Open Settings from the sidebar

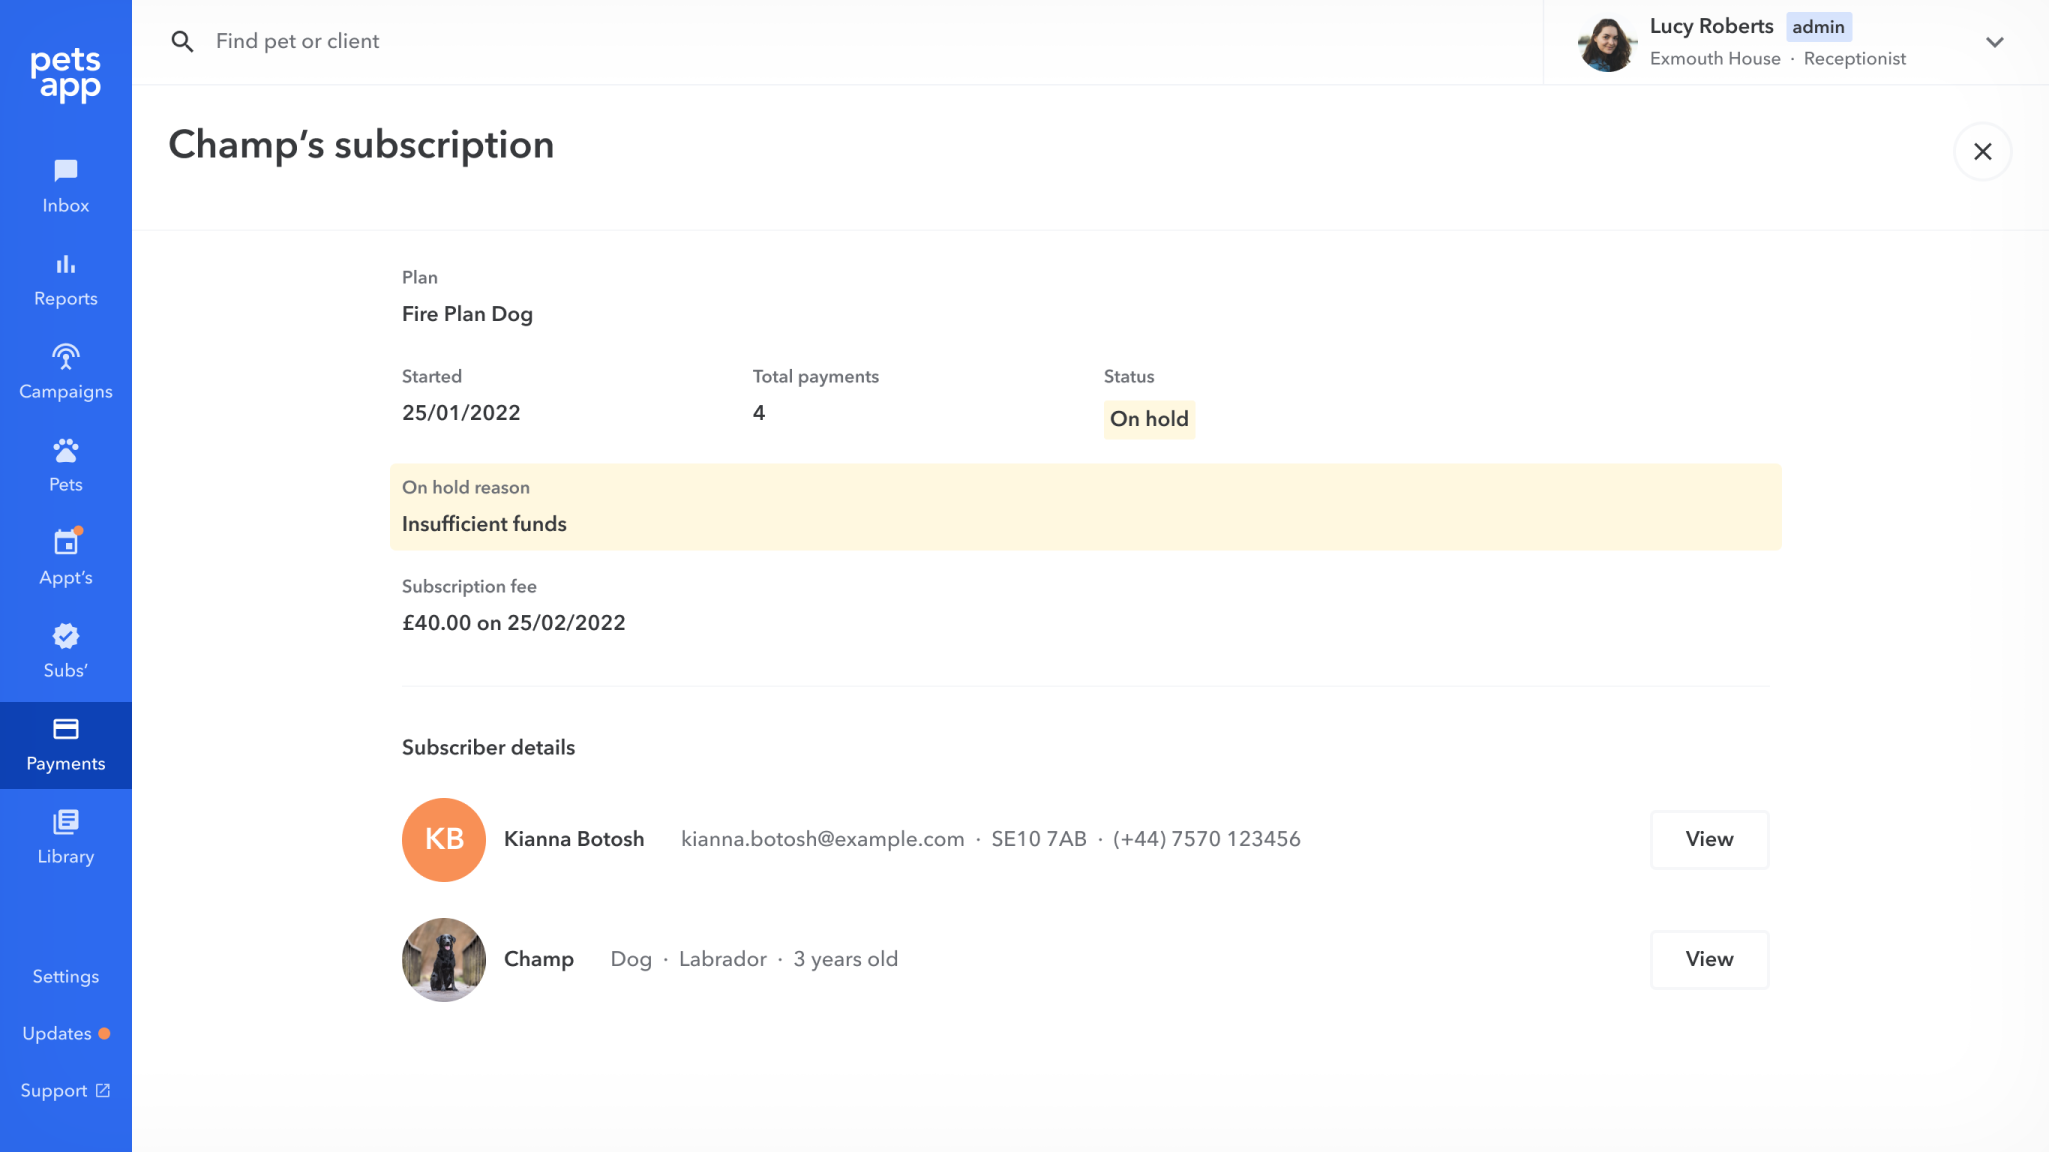pos(66,976)
